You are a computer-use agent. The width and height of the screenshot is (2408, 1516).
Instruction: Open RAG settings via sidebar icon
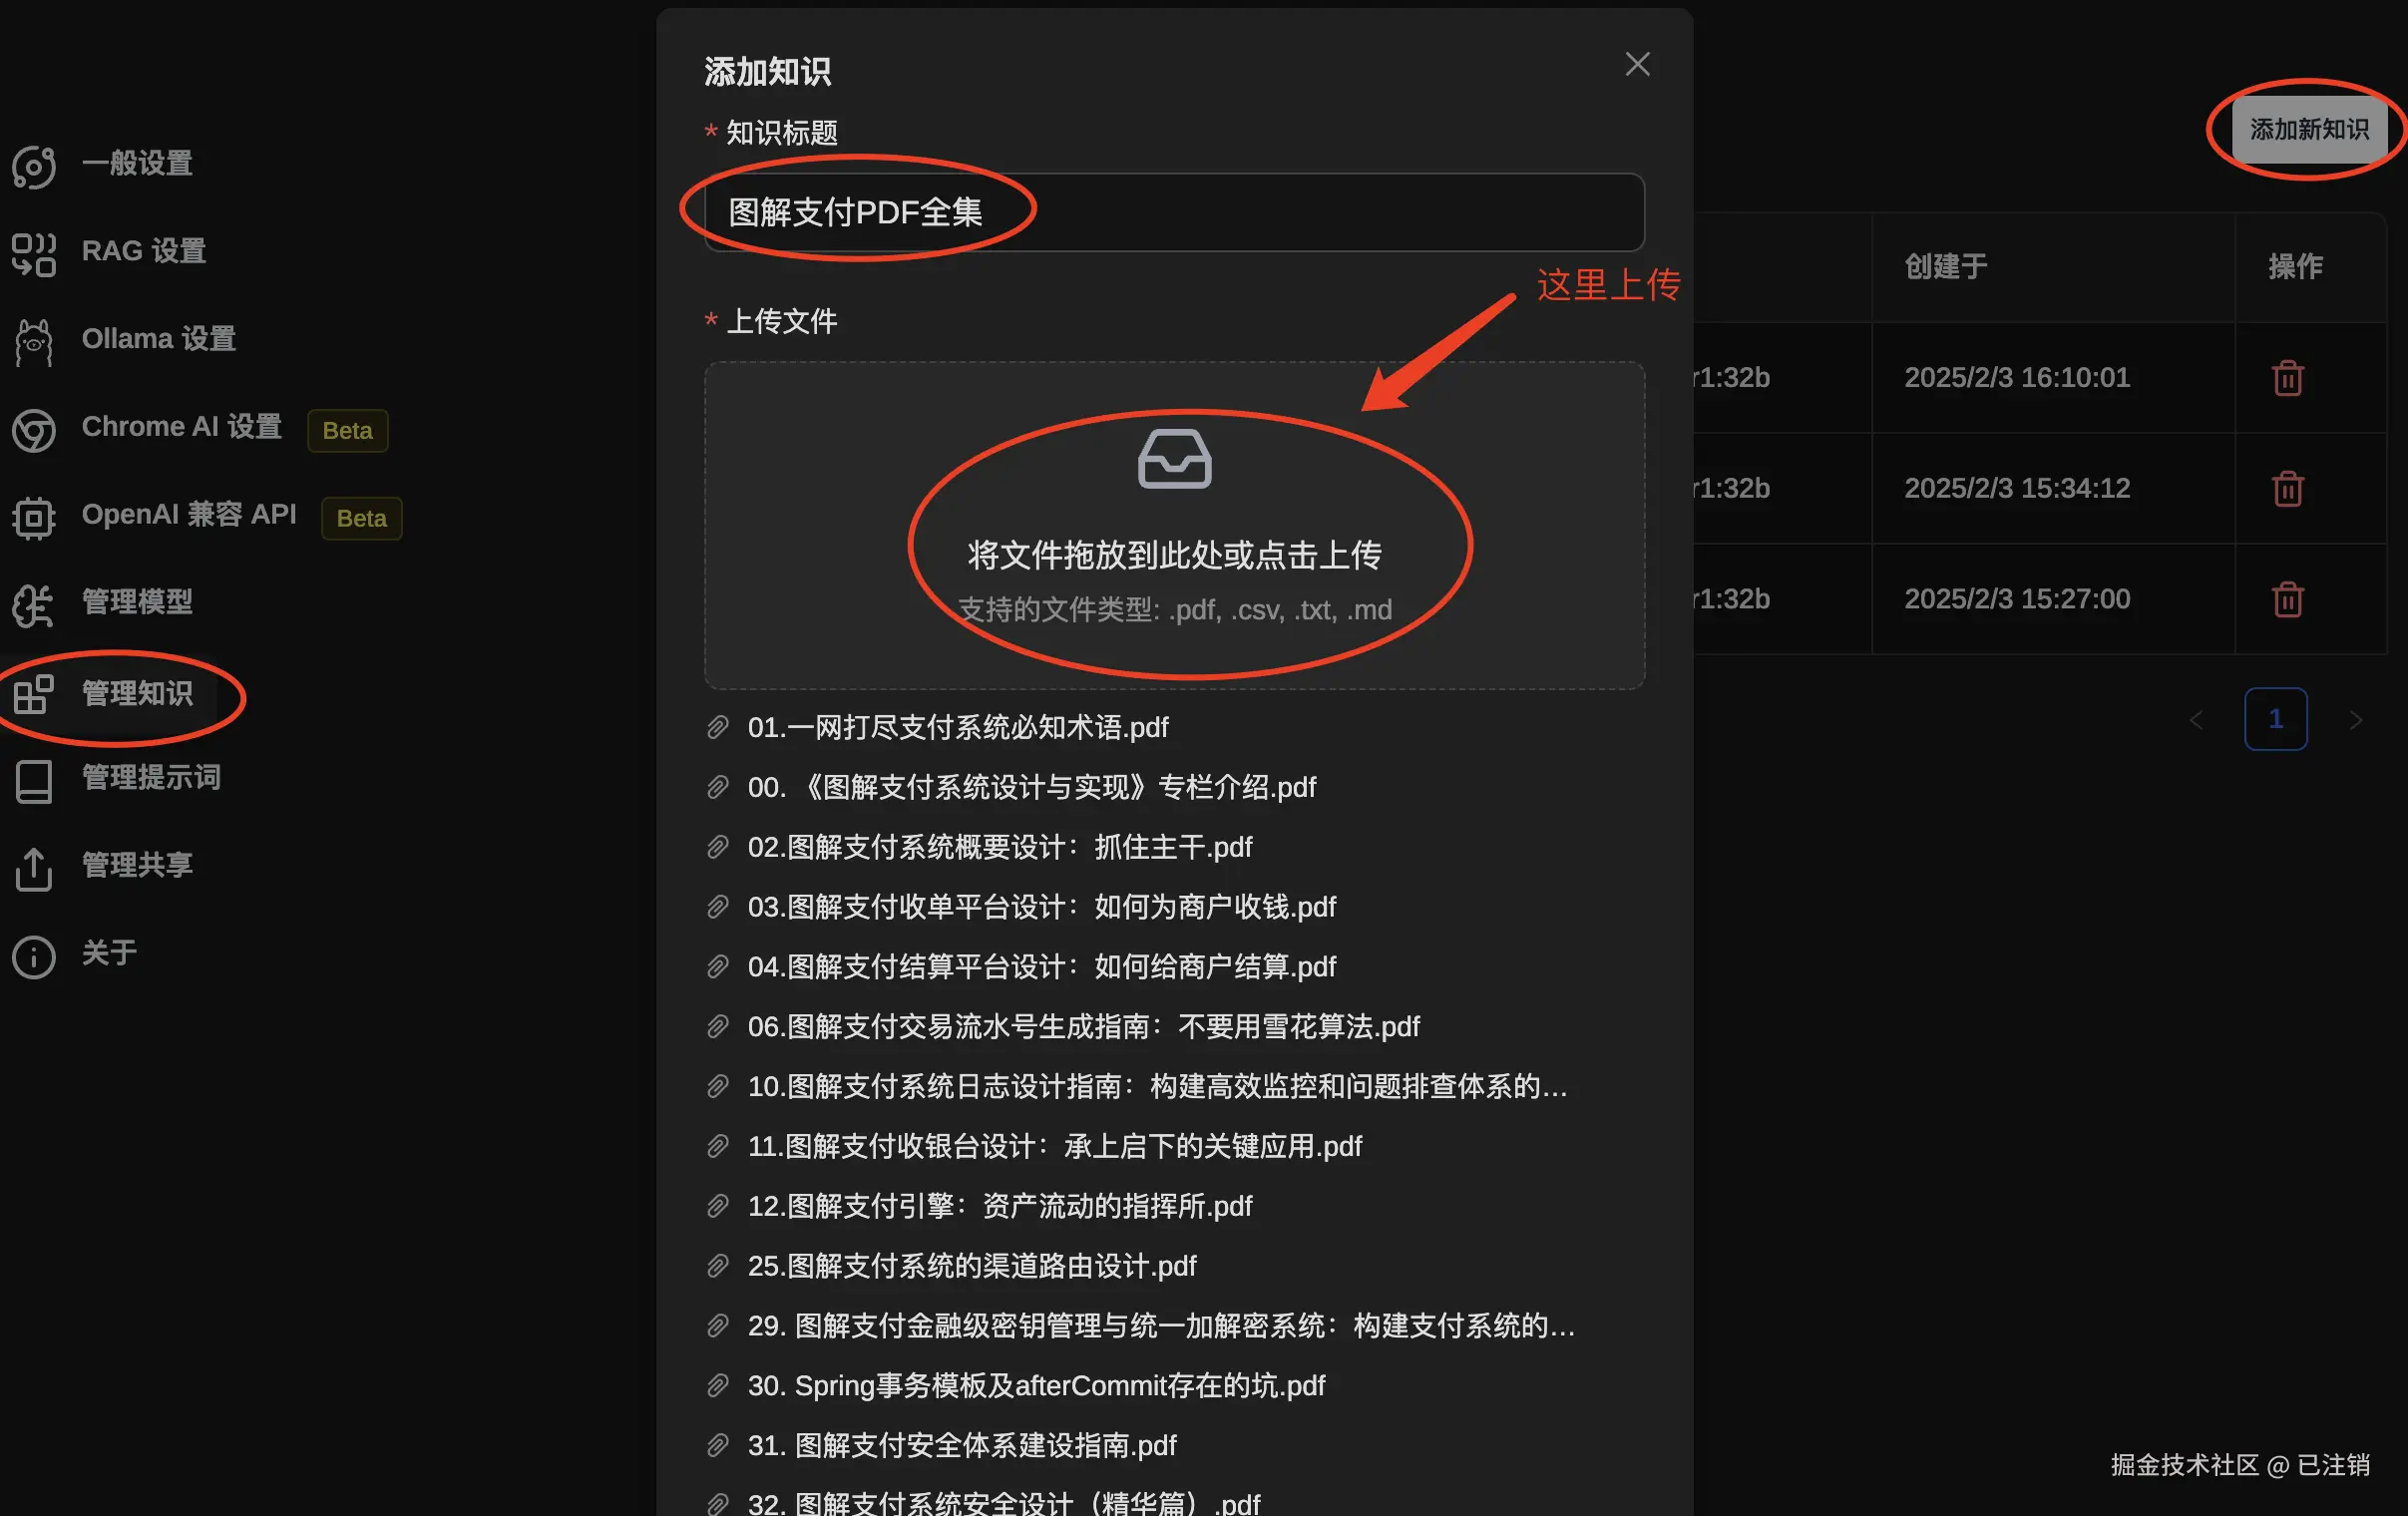click(34, 253)
